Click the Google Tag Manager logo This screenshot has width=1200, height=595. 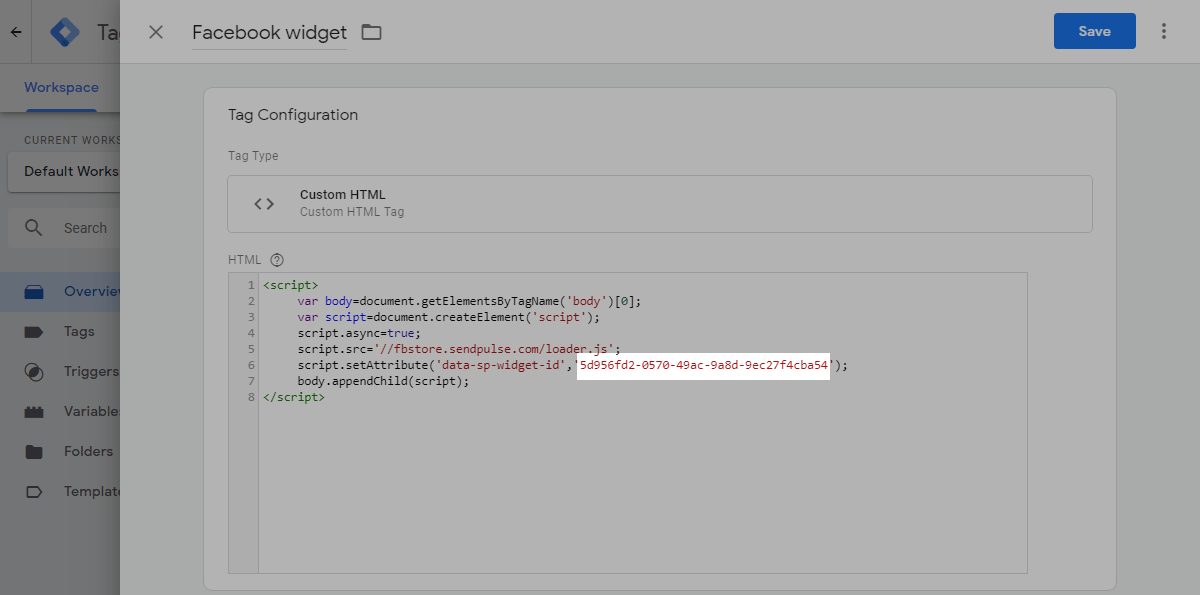click(65, 32)
